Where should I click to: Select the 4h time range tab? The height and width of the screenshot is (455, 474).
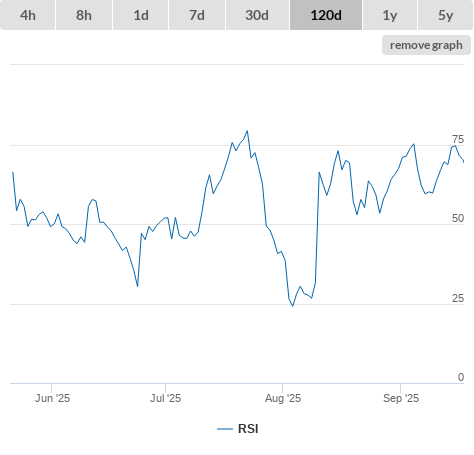coord(28,15)
